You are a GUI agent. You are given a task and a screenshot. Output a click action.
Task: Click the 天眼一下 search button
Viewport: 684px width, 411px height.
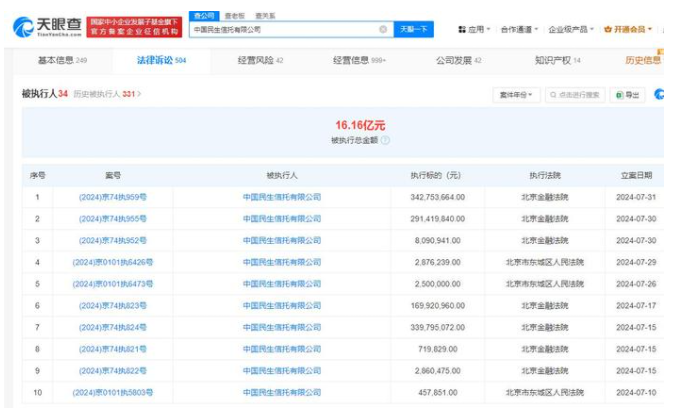[414, 29]
